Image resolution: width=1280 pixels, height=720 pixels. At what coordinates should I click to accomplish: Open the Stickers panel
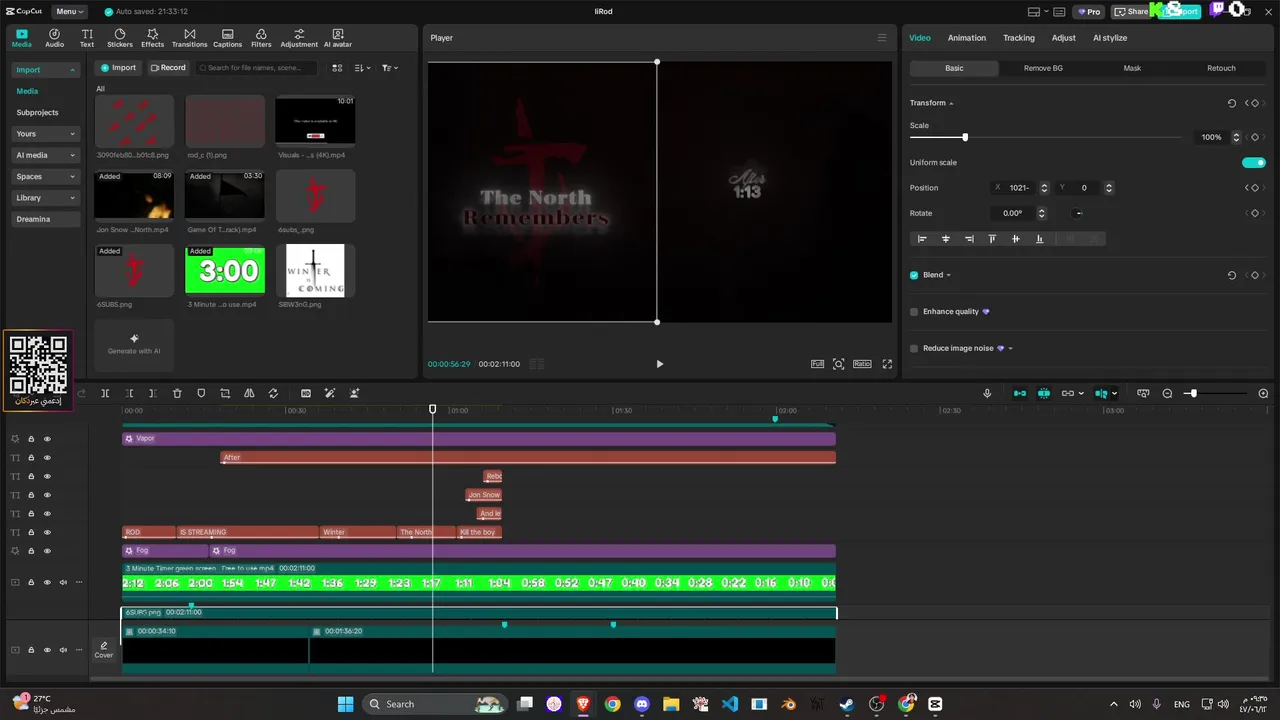[x=120, y=38]
